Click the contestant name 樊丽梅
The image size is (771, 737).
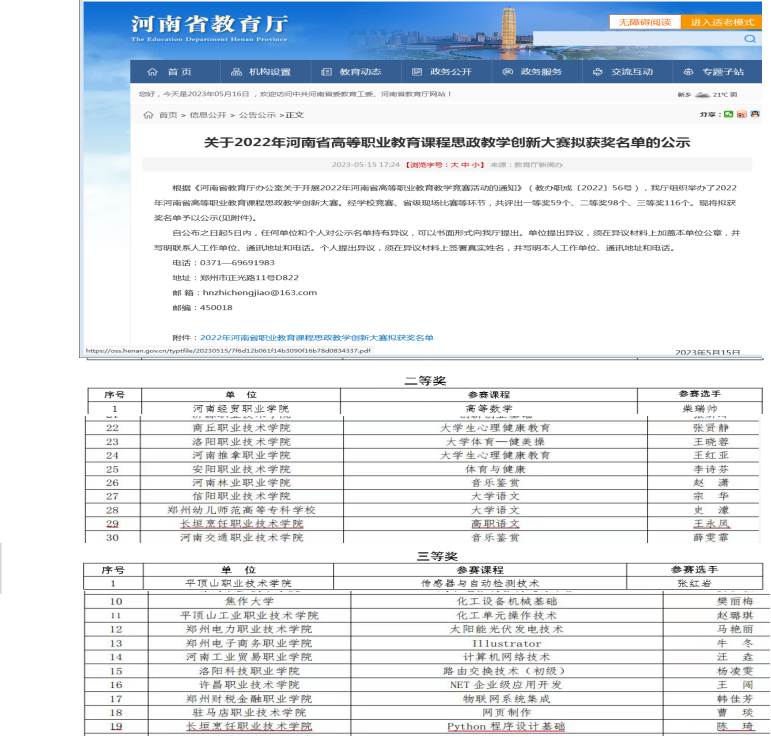pyautogui.click(x=735, y=601)
